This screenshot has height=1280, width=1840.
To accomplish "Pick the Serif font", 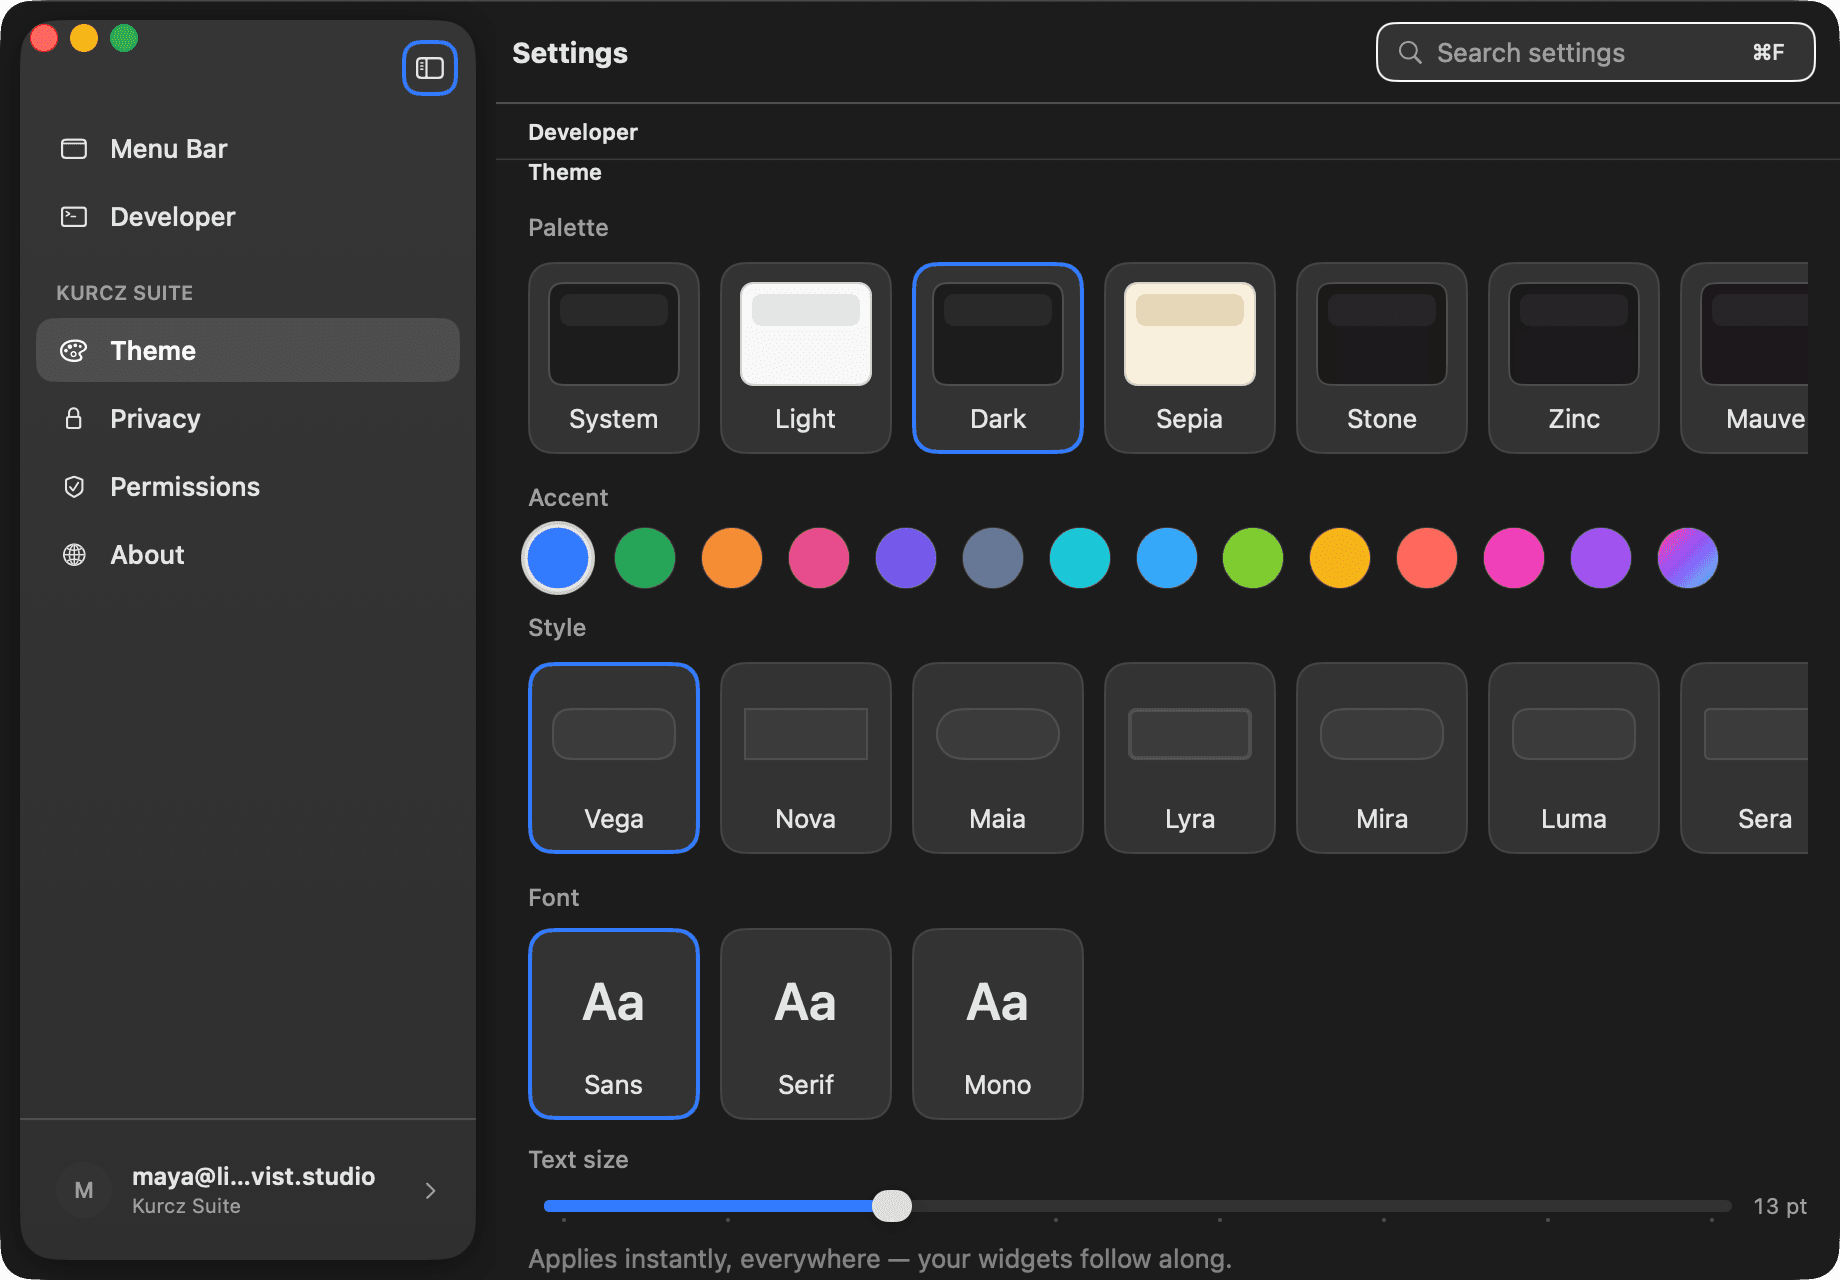I will point(806,1024).
